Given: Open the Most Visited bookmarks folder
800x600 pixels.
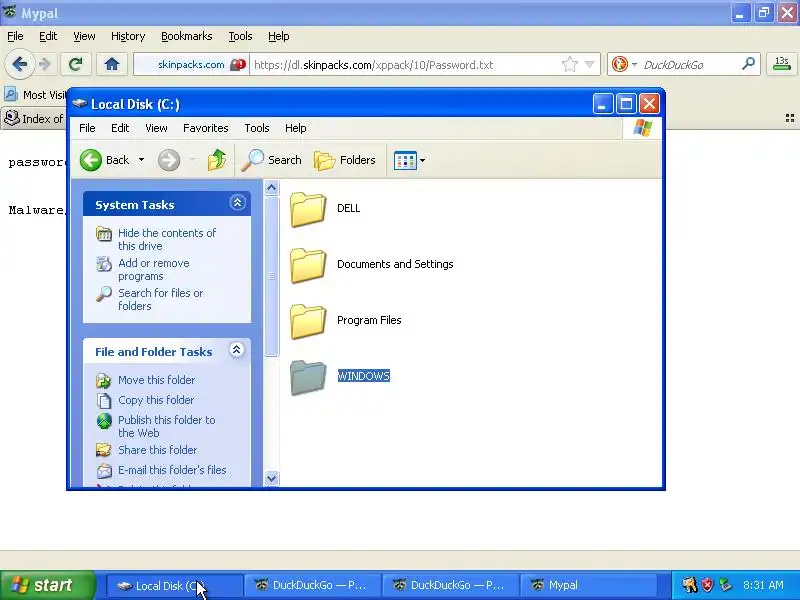Looking at the screenshot, I should point(36,95).
